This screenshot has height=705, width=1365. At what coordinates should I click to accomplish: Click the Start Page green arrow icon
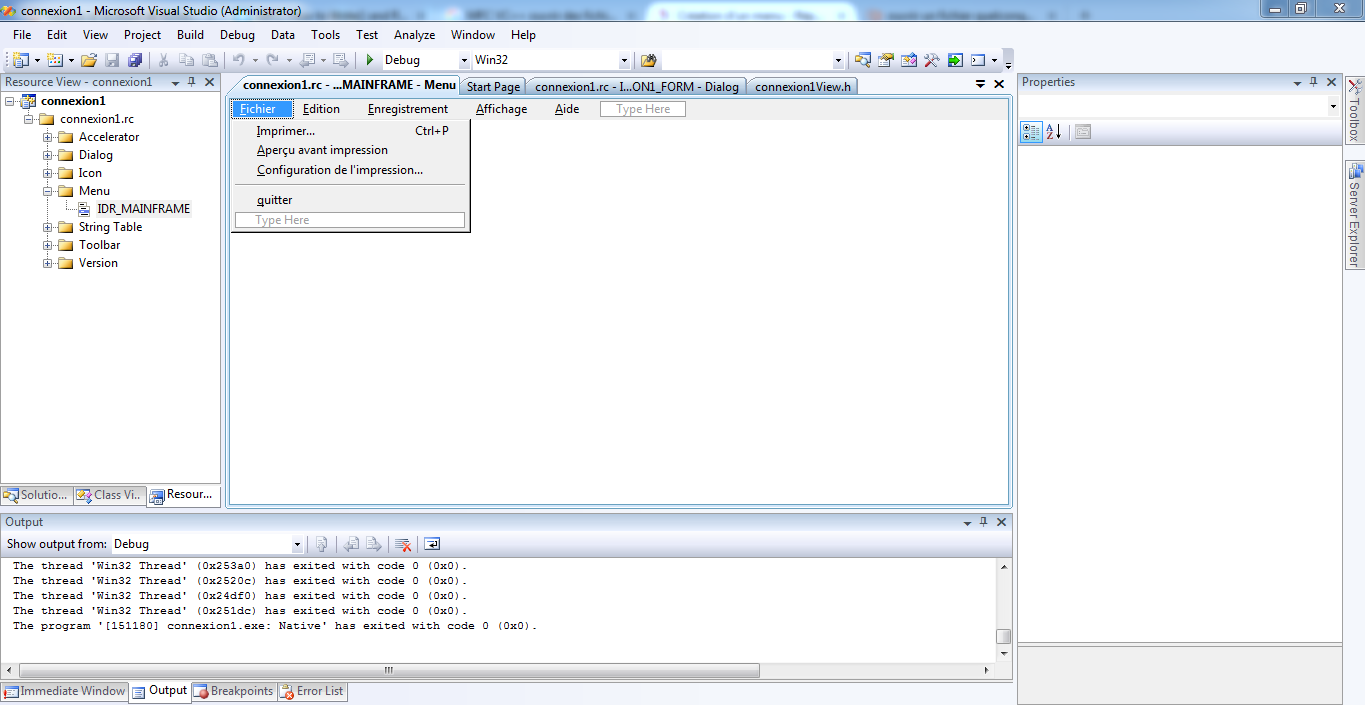tap(955, 60)
